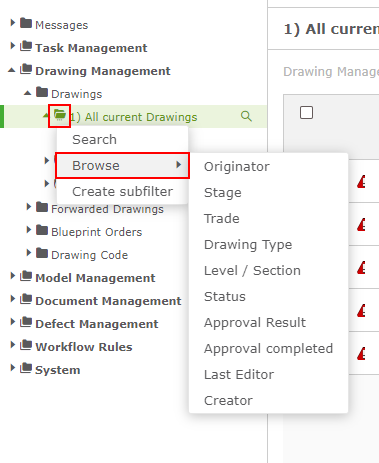Click the Document Management folder icon
379x463 pixels.
pos(26,299)
